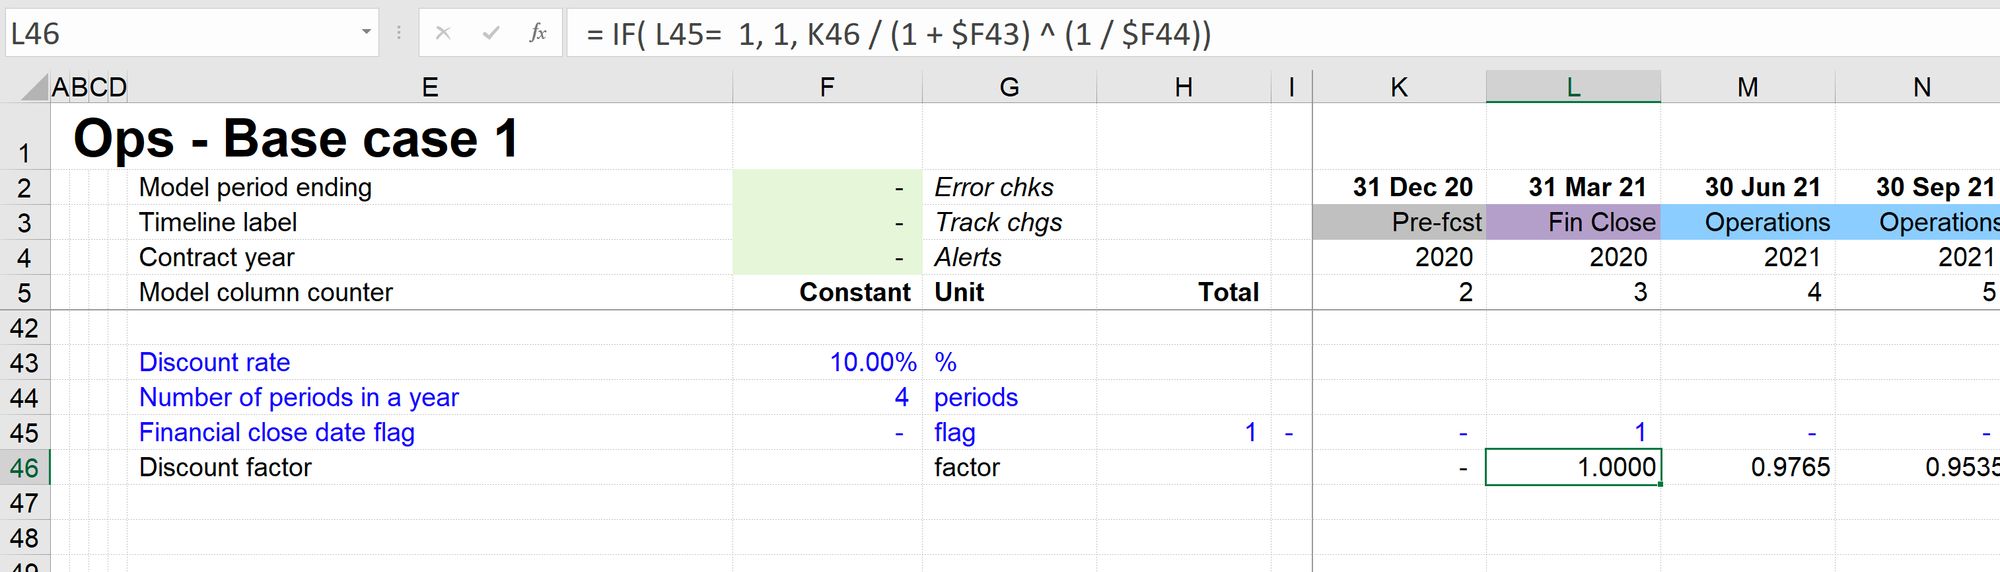Click the formula bar options dots
The height and width of the screenshot is (572, 2000).
pos(399,33)
